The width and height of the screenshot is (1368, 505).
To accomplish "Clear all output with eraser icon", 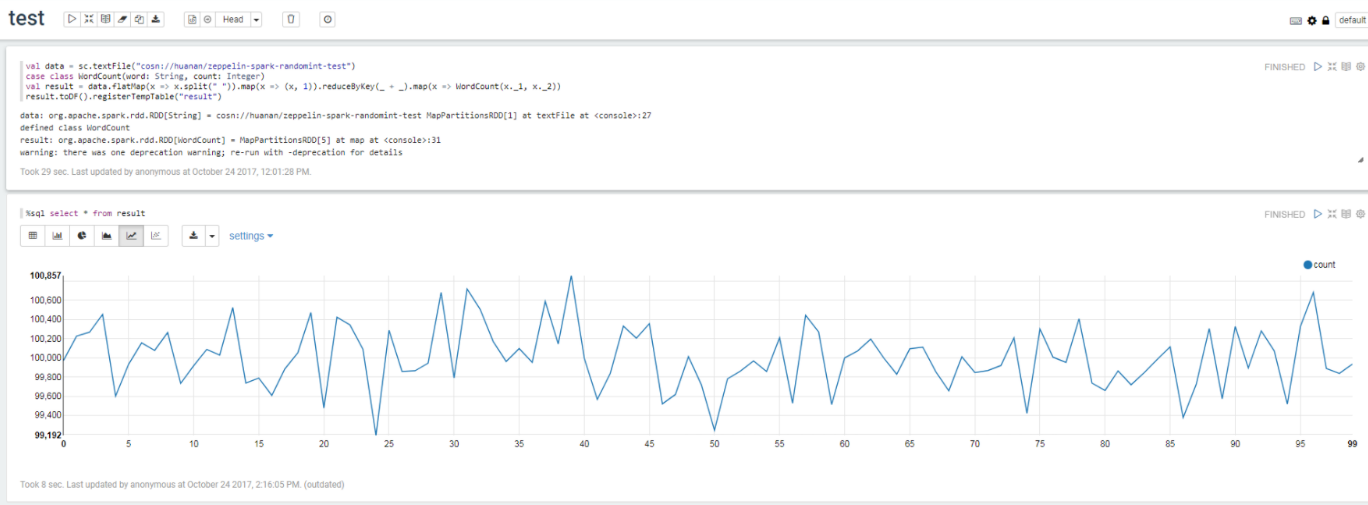I will pyautogui.click(x=123, y=19).
